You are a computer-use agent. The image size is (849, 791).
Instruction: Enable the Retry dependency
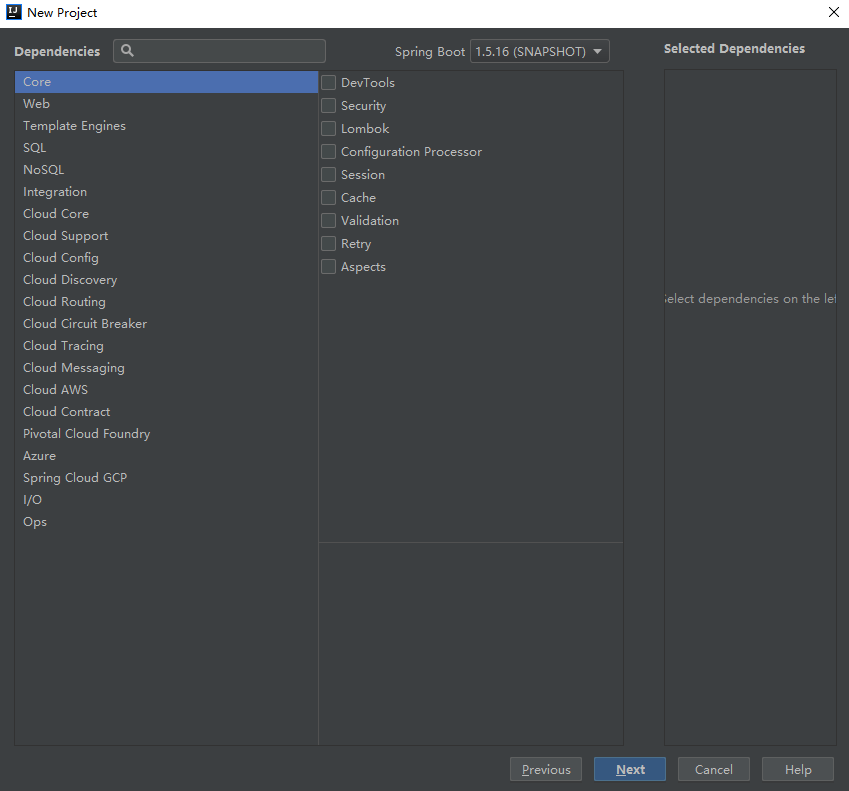329,244
